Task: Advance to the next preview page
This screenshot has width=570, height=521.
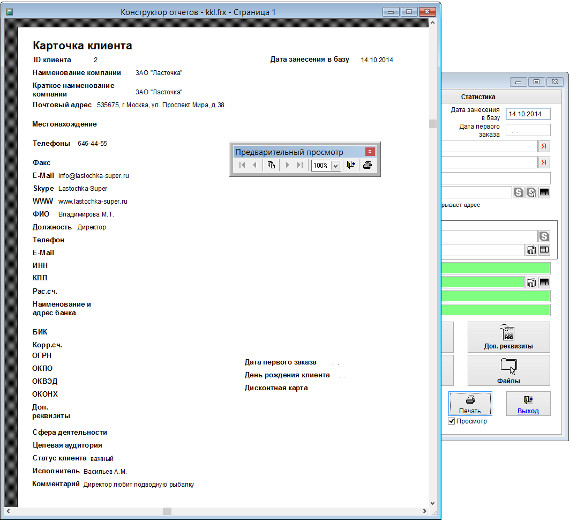Action: pyautogui.click(x=288, y=165)
